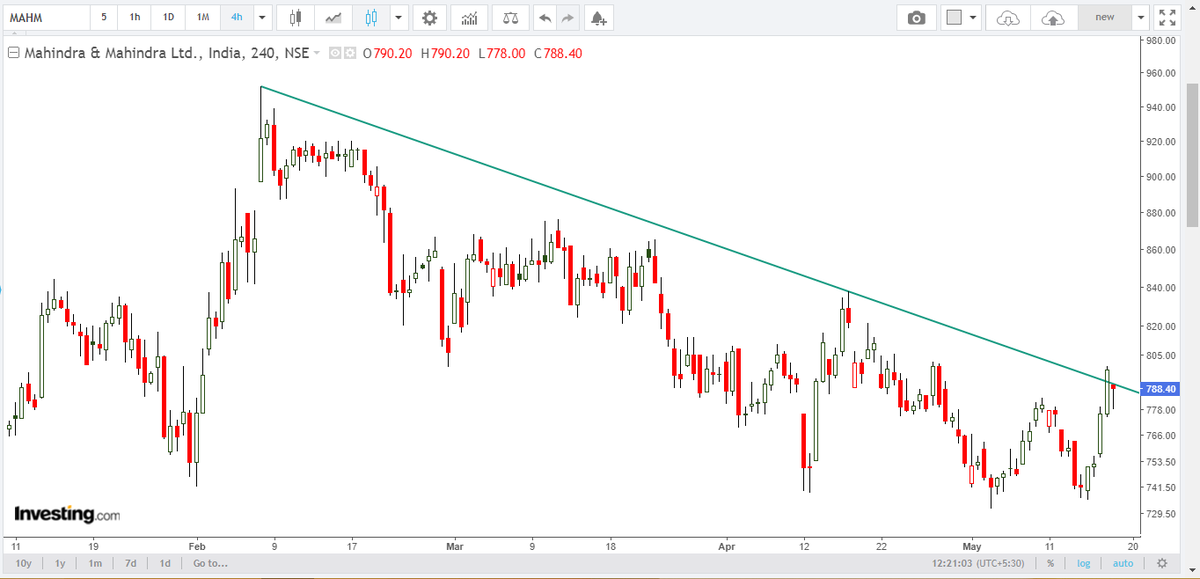Redo the last chart action
The height and width of the screenshot is (579, 1200).
568,18
